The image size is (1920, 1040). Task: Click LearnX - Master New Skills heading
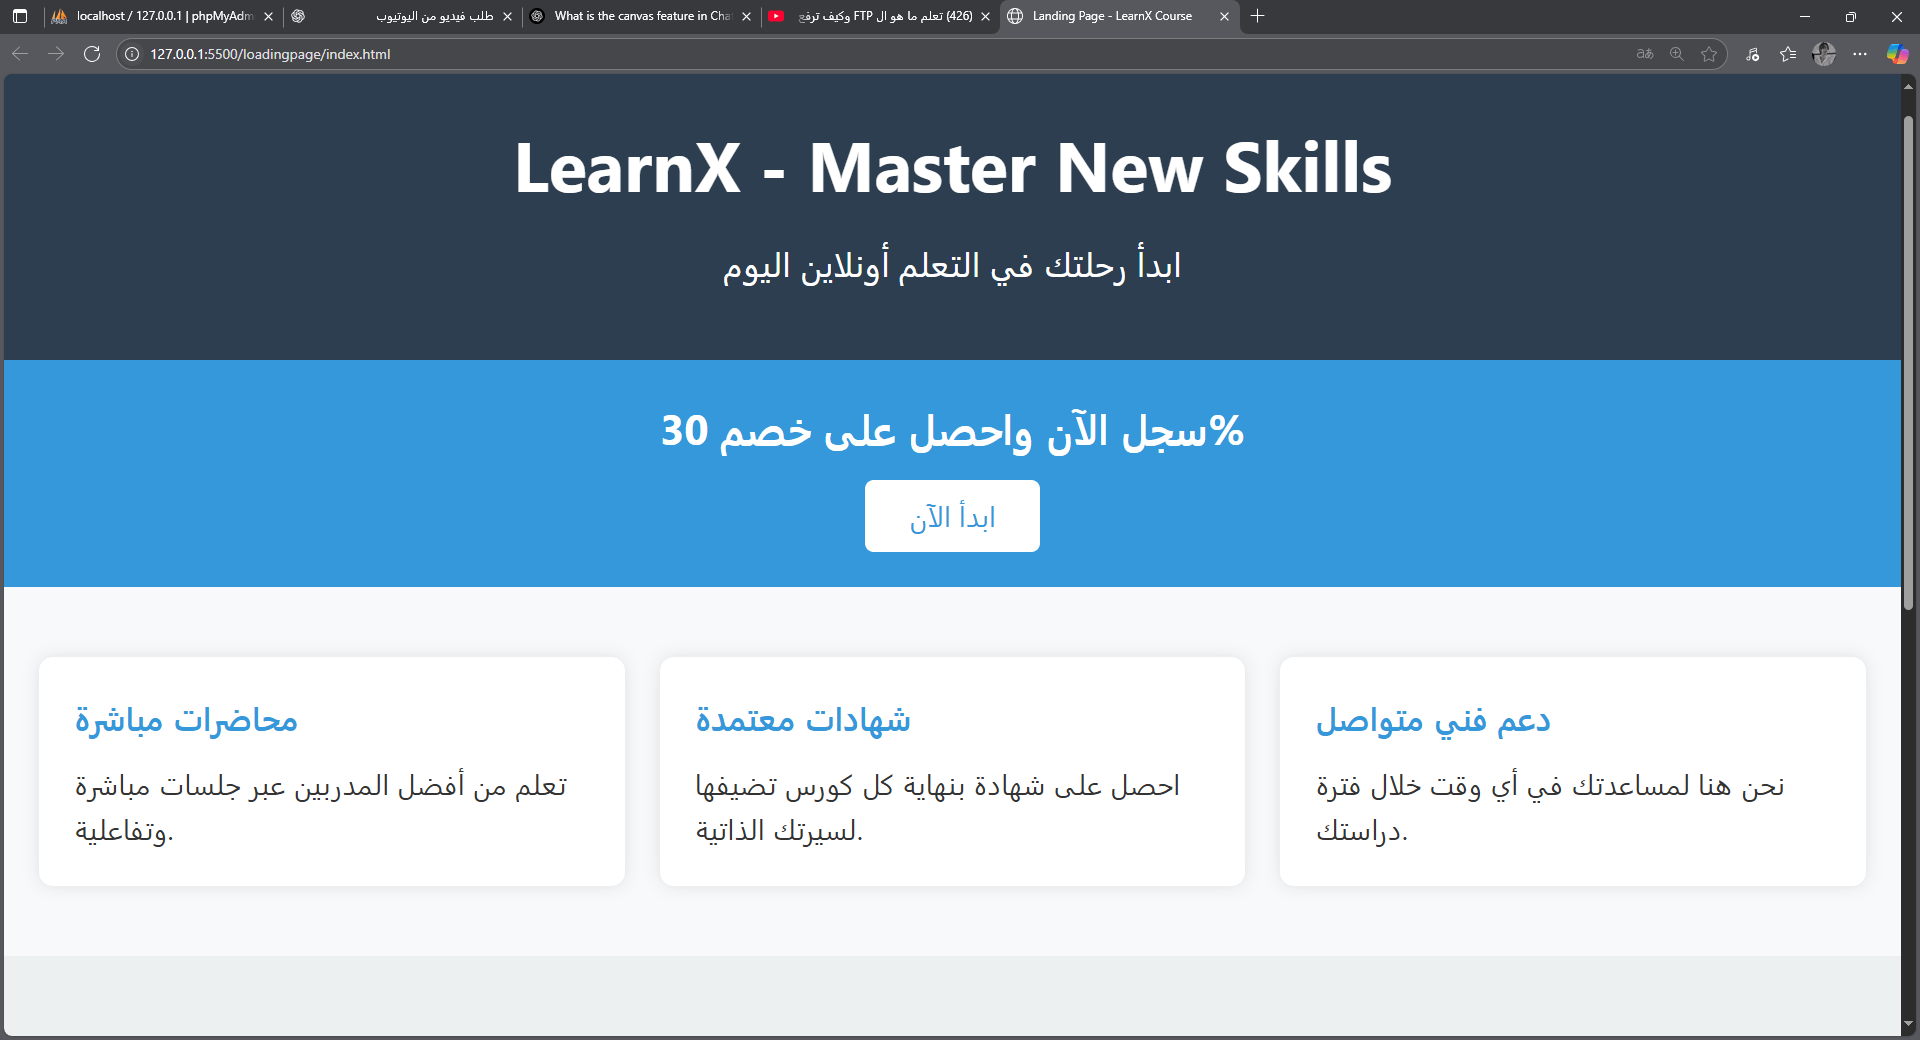pos(952,167)
